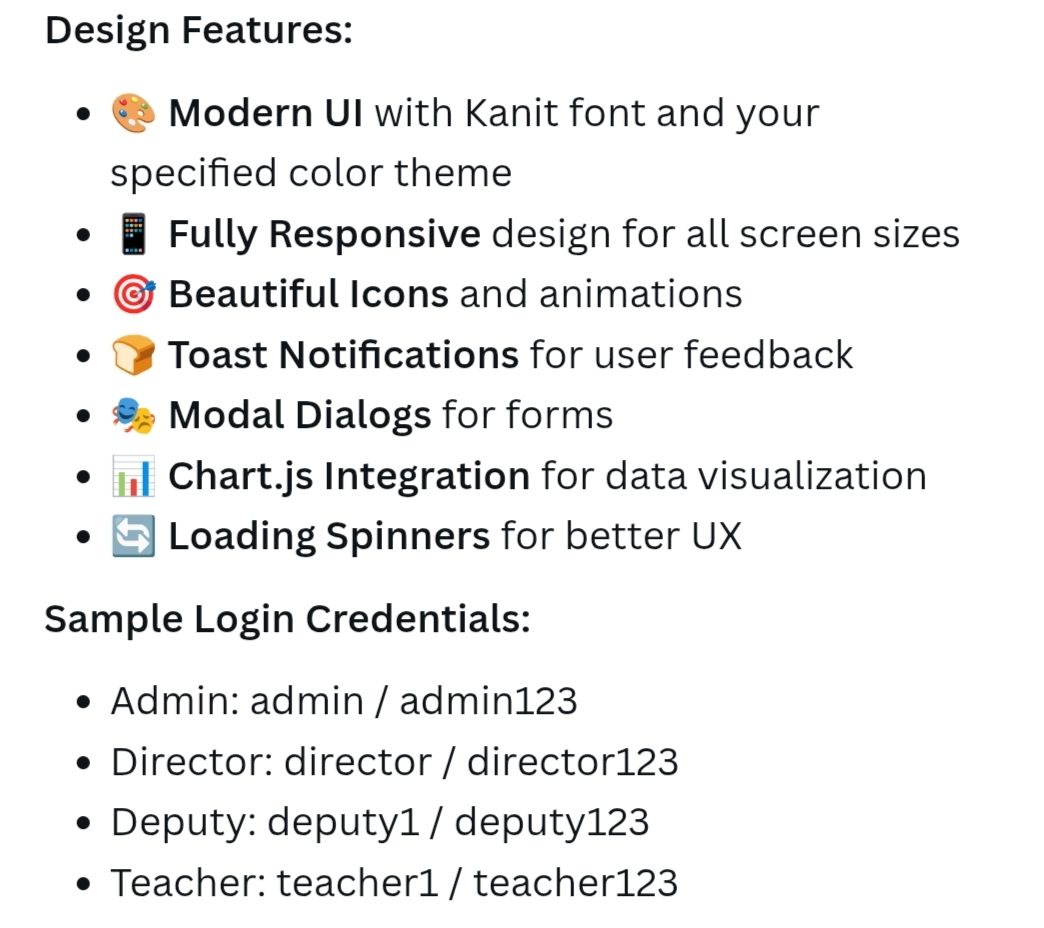Click the bread toast emoji icon

[133, 355]
